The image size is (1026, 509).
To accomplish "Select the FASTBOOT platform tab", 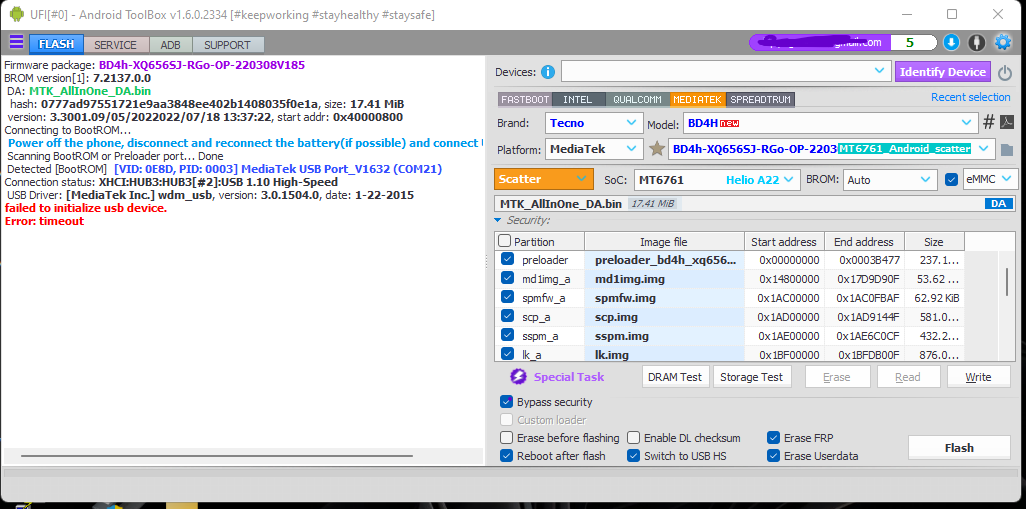I will pyautogui.click(x=525, y=99).
